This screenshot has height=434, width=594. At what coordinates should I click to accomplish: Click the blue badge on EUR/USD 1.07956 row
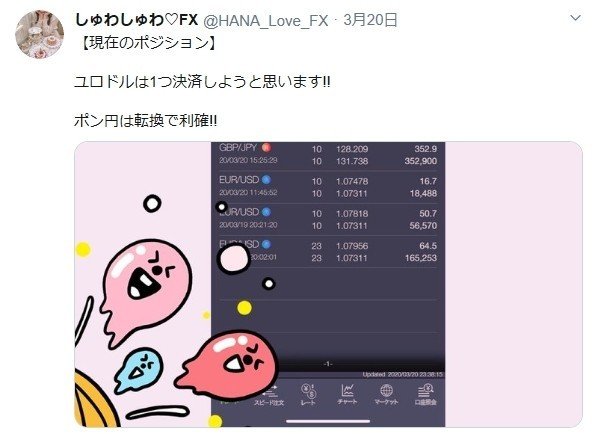pyautogui.click(x=266, y=244)
